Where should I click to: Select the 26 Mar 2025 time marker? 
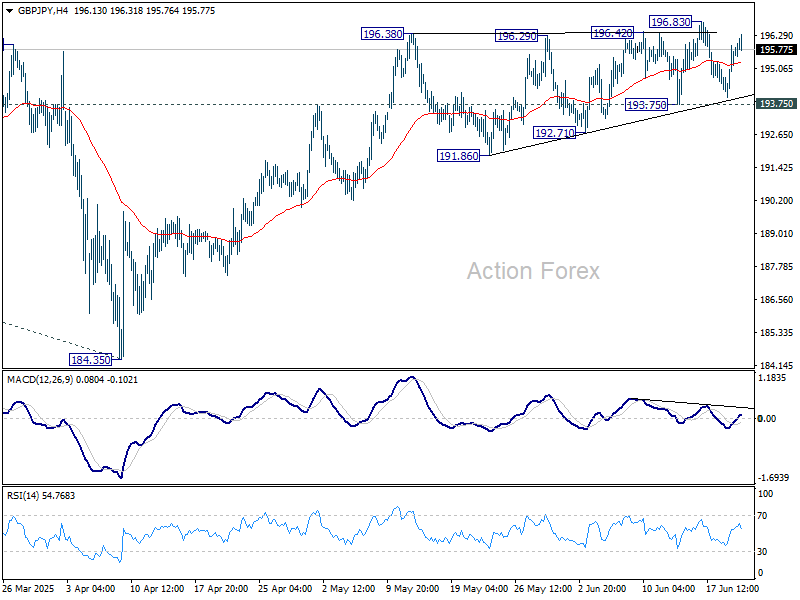click(x=29, y=589)
